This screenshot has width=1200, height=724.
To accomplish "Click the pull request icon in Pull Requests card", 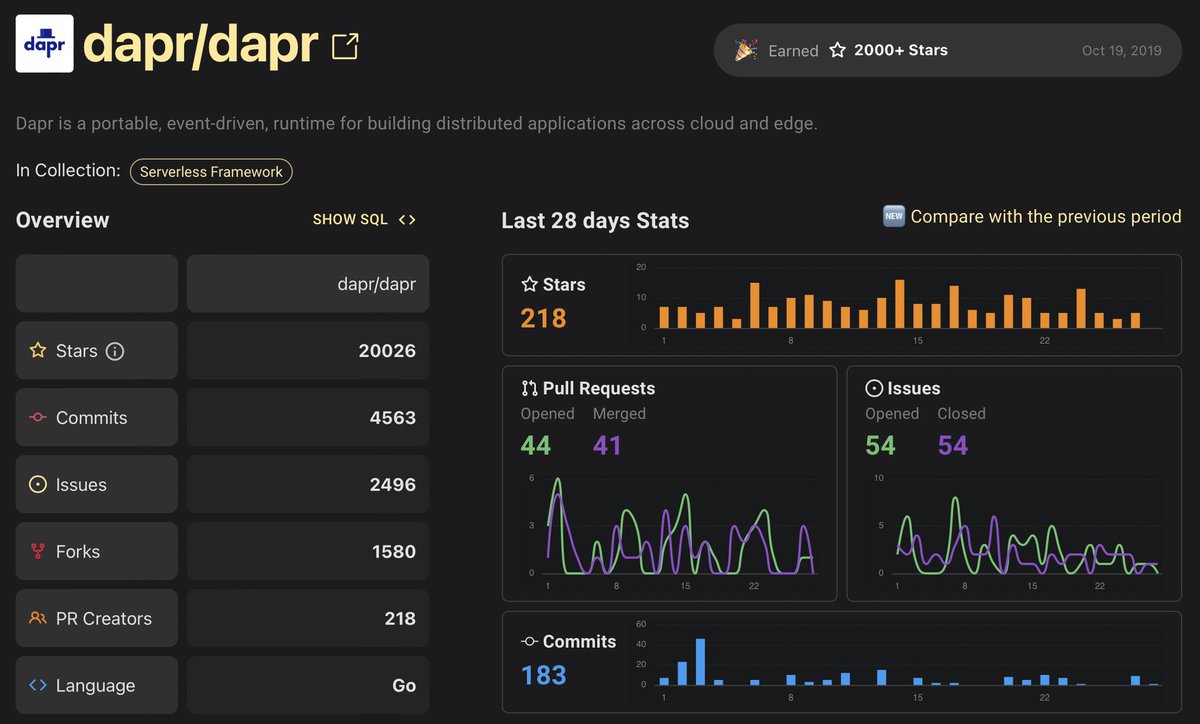I will (530, 388).
